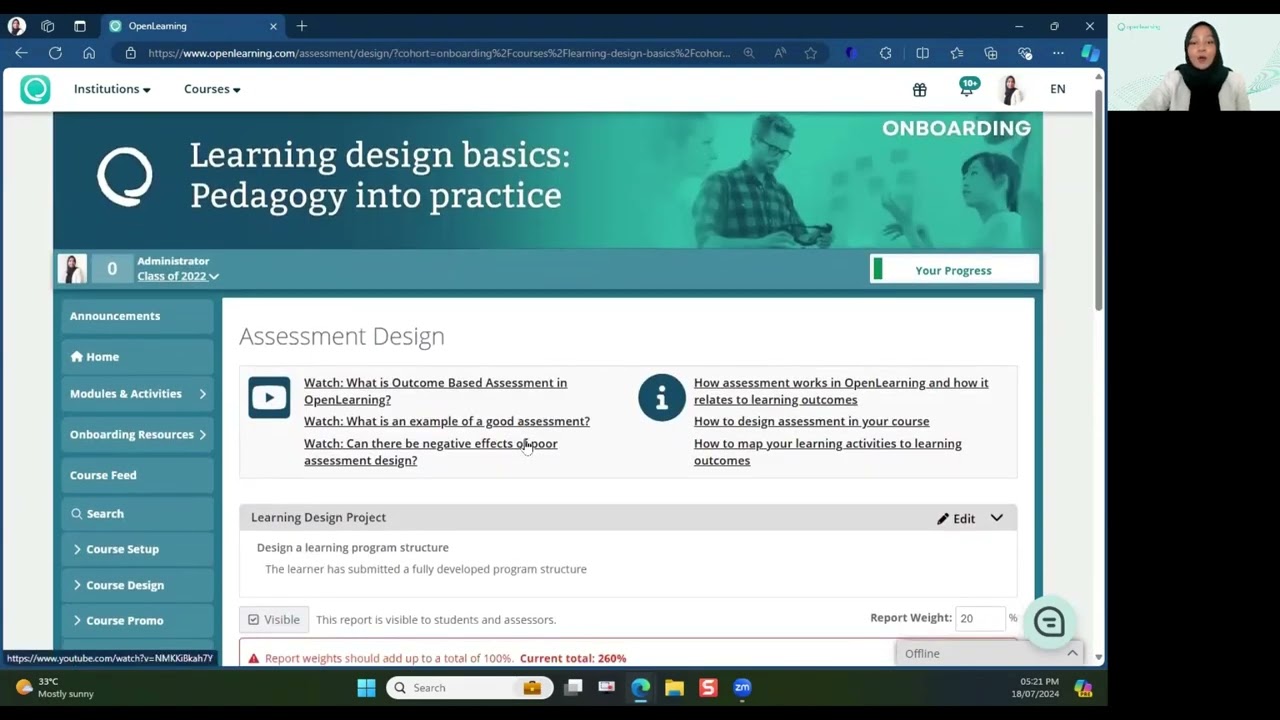Open the Institutions dropdown menu
The image size is (1280, 720).
[x=112, y=89]
